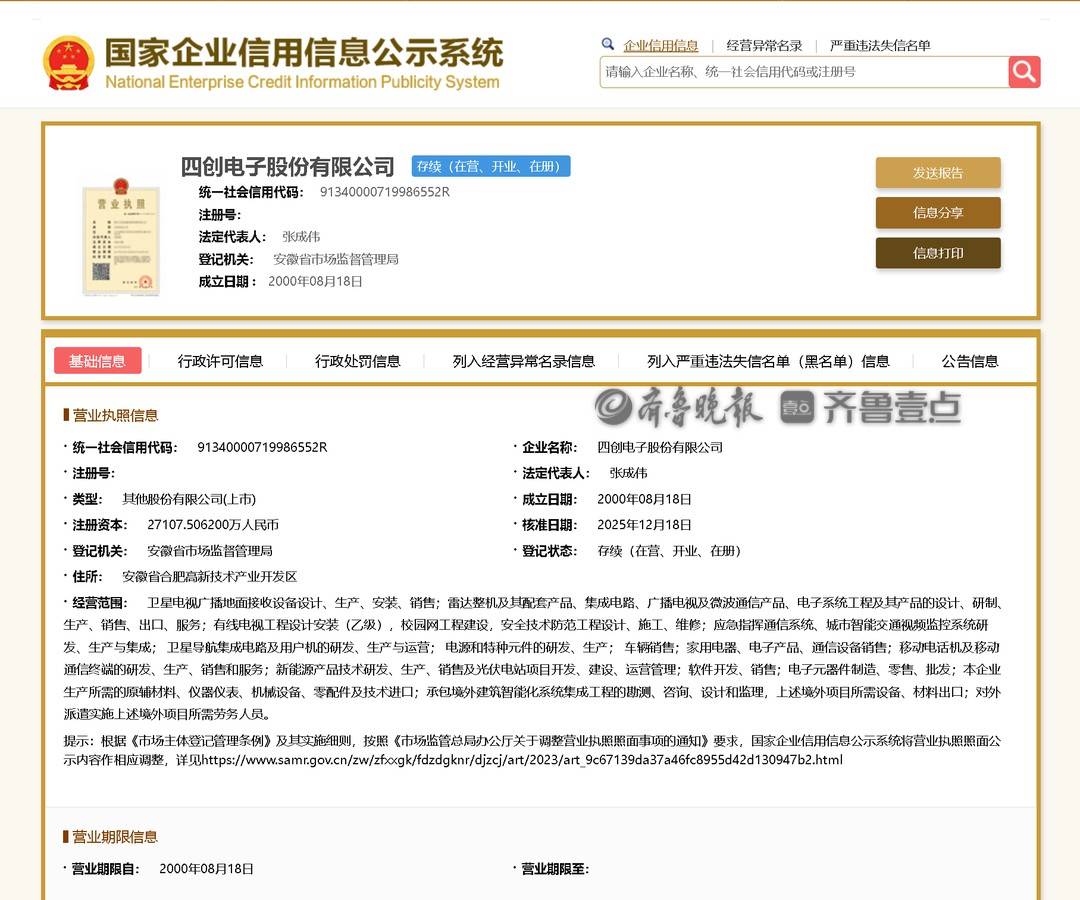Click the 信息分享 button
1080x900 pixels.
(x=937, y=212)
